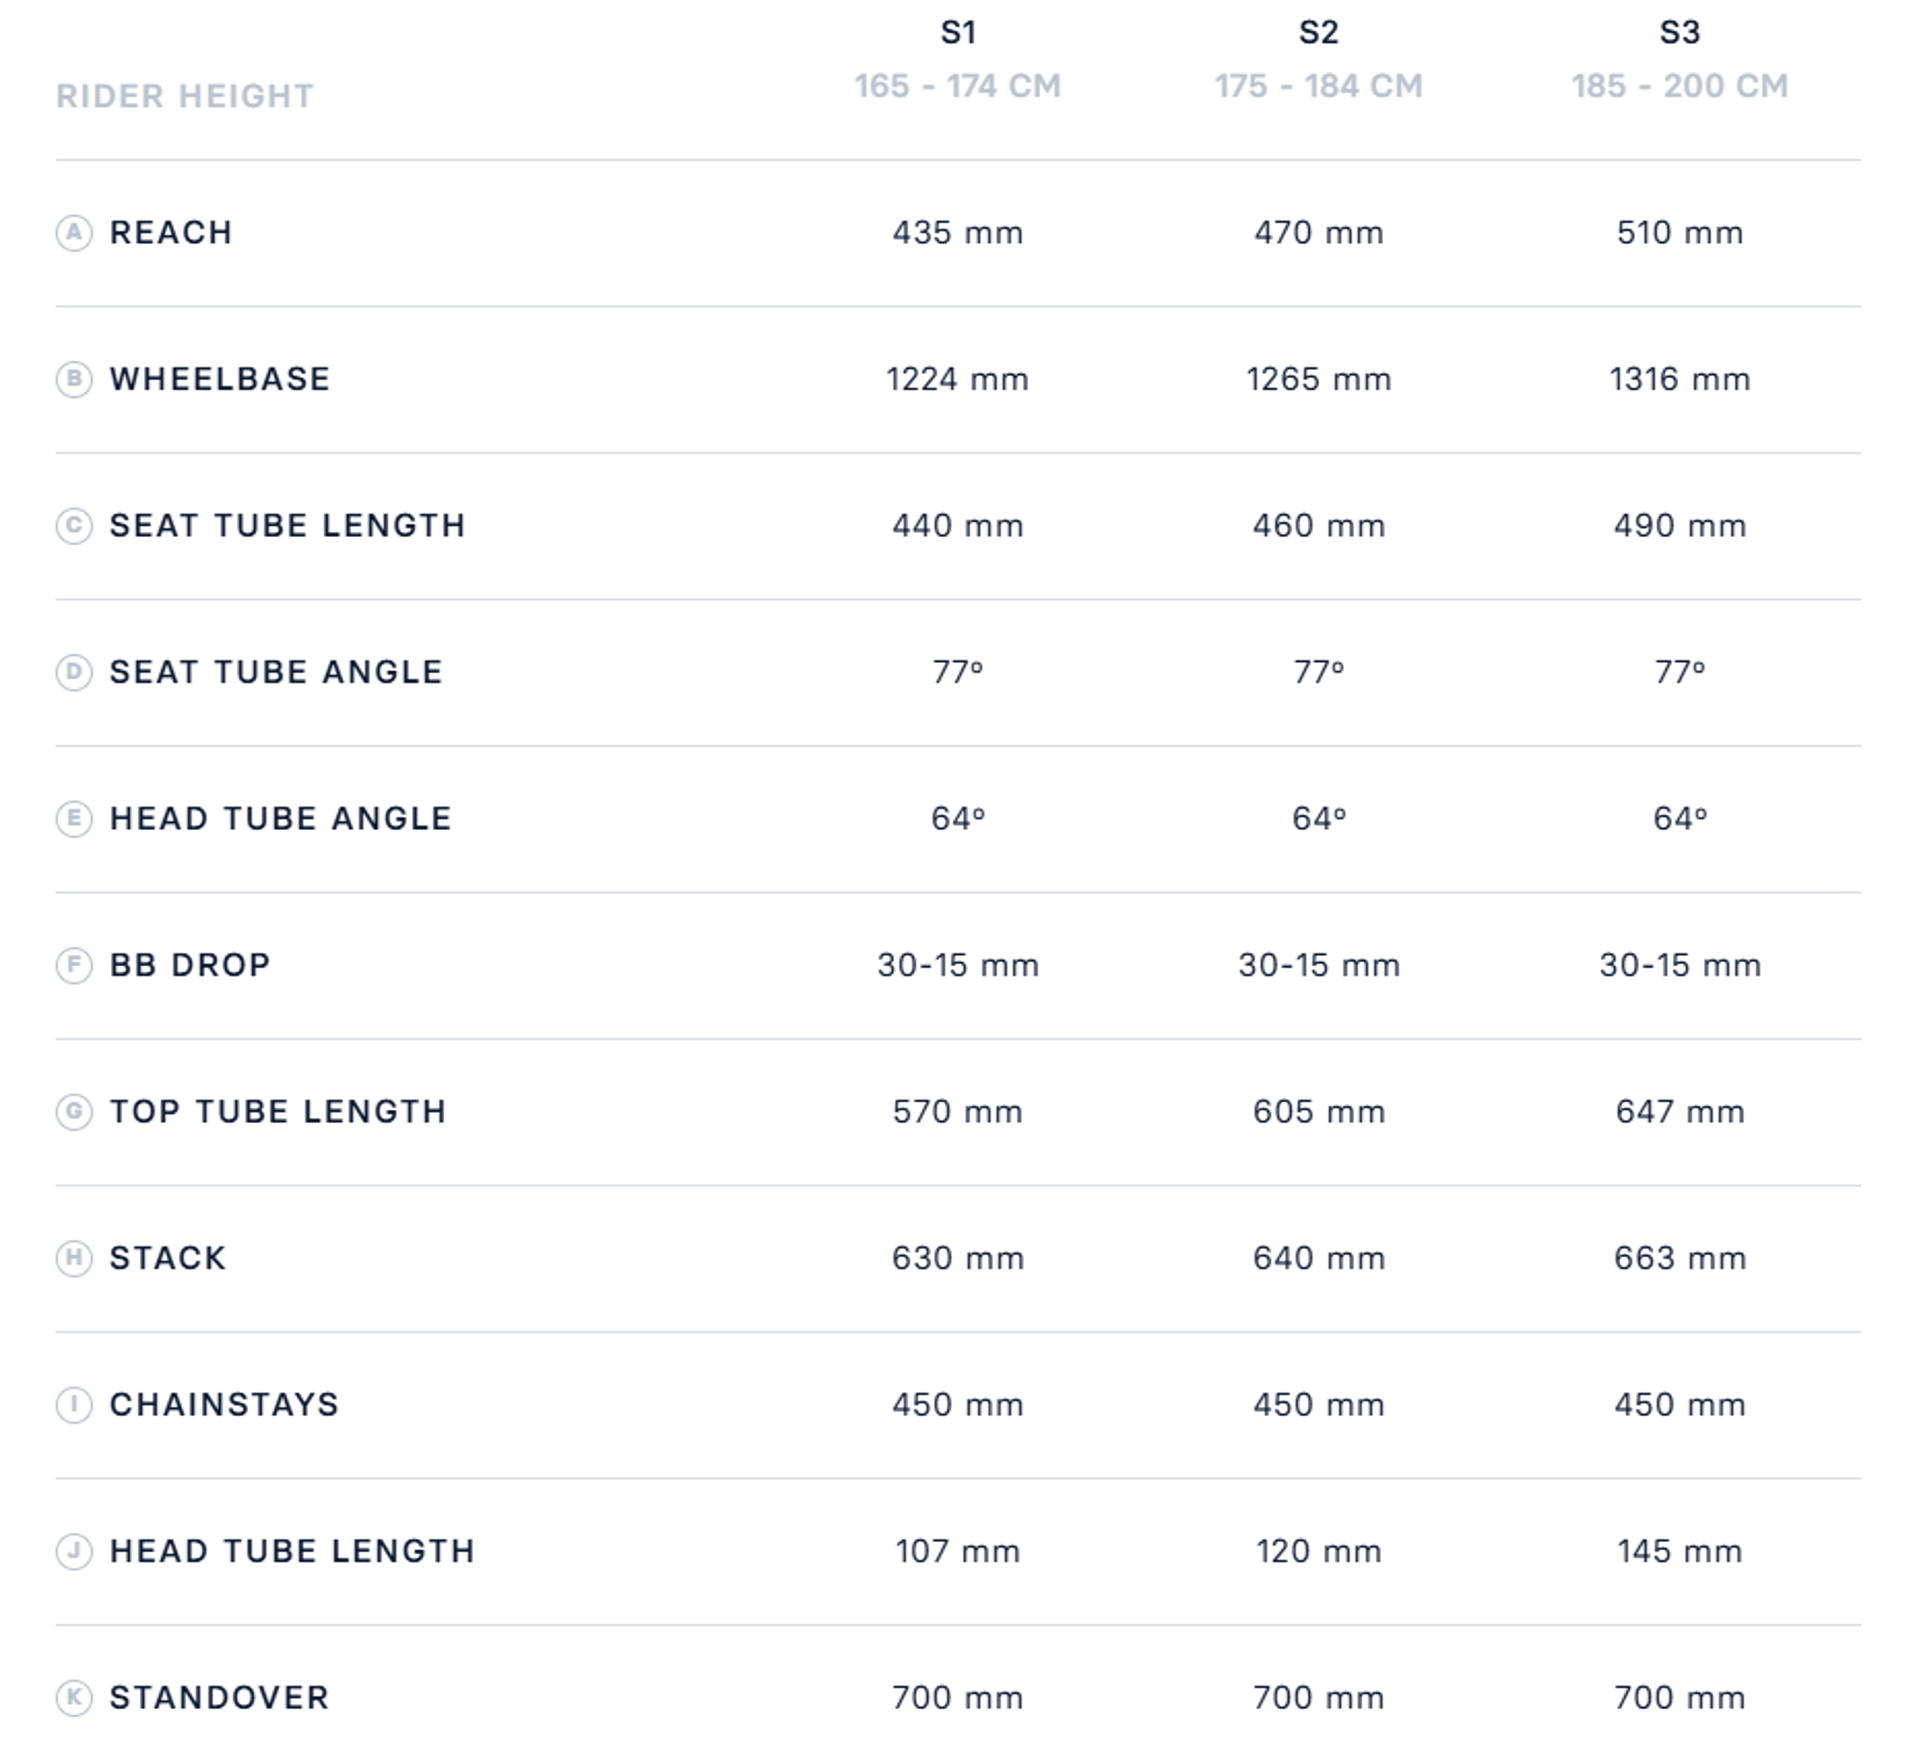Click the Wheelbase row label
Screen dimensions: 1920x1752
coord(220,379)
